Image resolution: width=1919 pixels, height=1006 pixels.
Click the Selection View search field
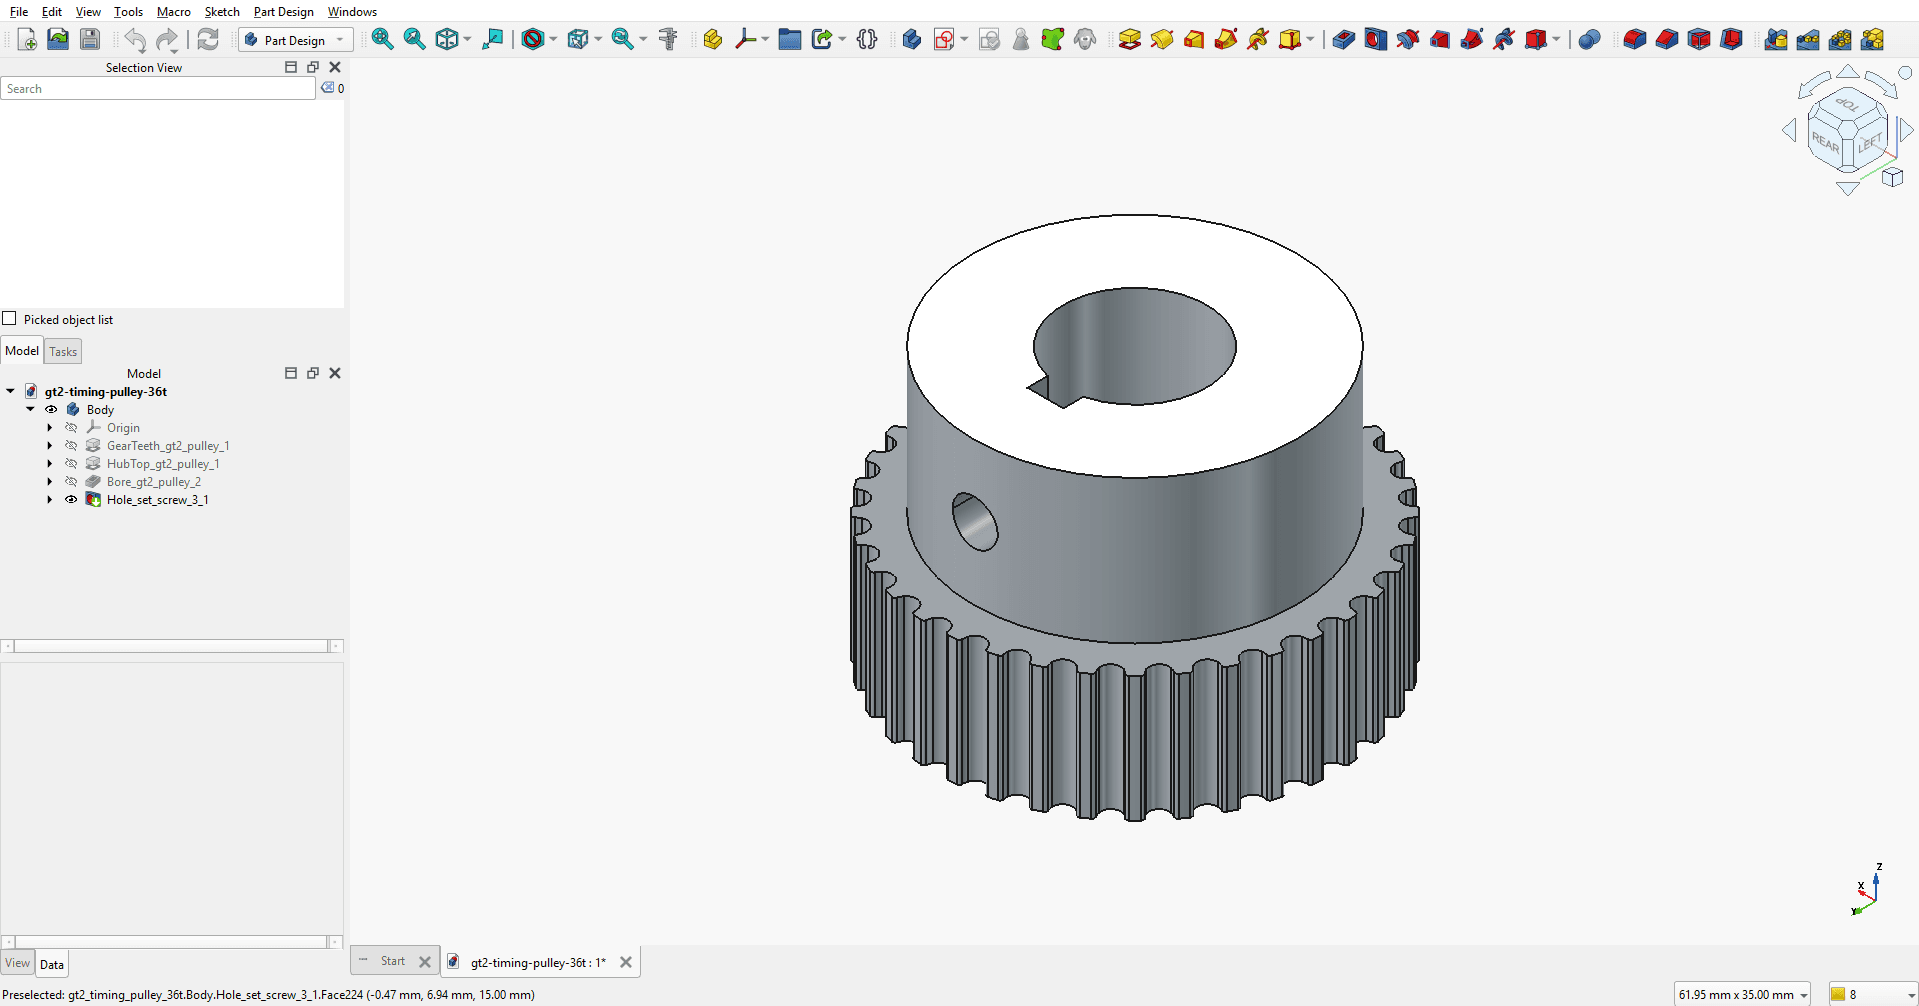click(x=158, y=89)
